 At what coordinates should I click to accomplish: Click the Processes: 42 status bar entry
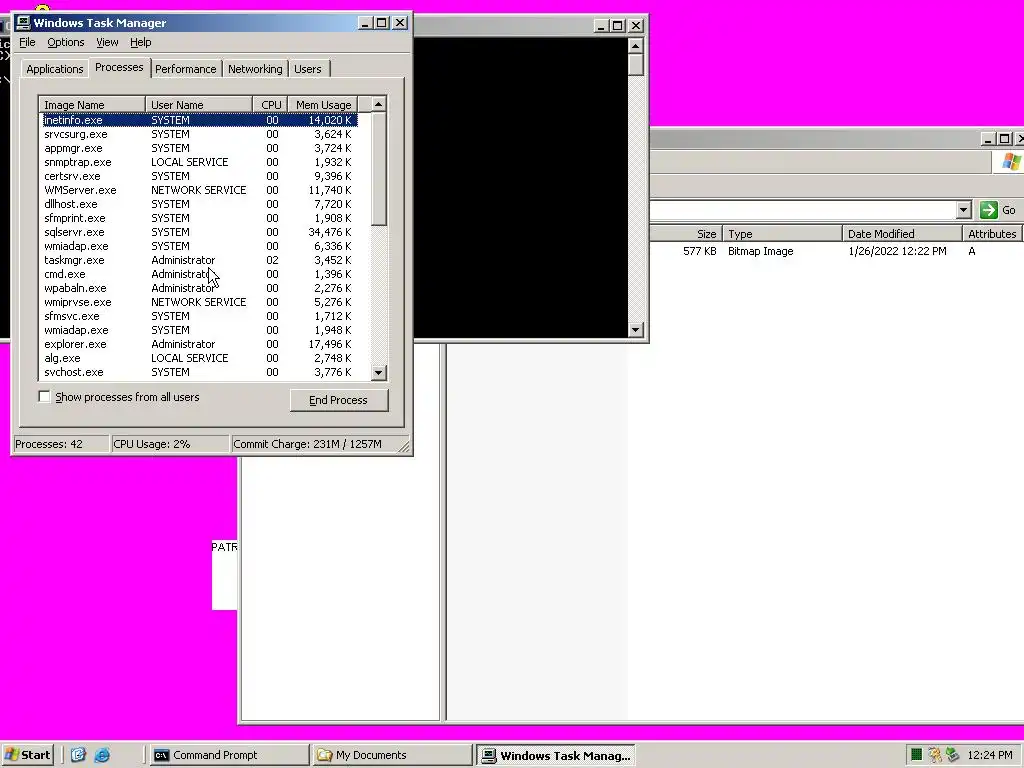[60, 444]
